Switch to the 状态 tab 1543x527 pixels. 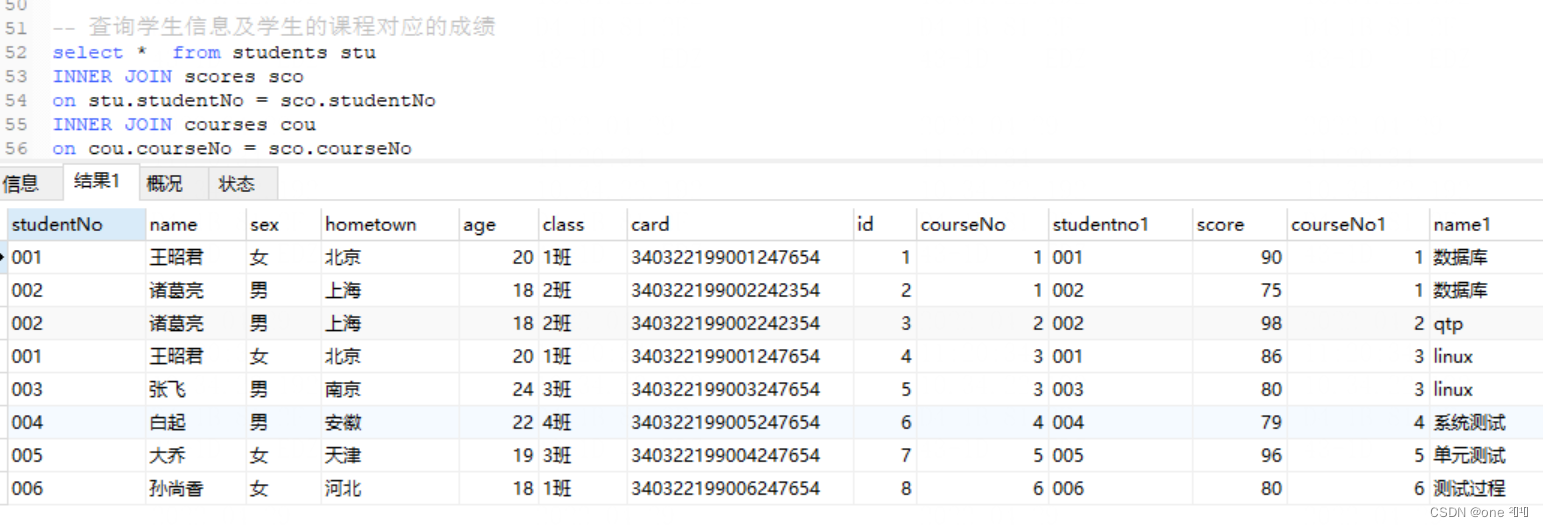(237, 184)
